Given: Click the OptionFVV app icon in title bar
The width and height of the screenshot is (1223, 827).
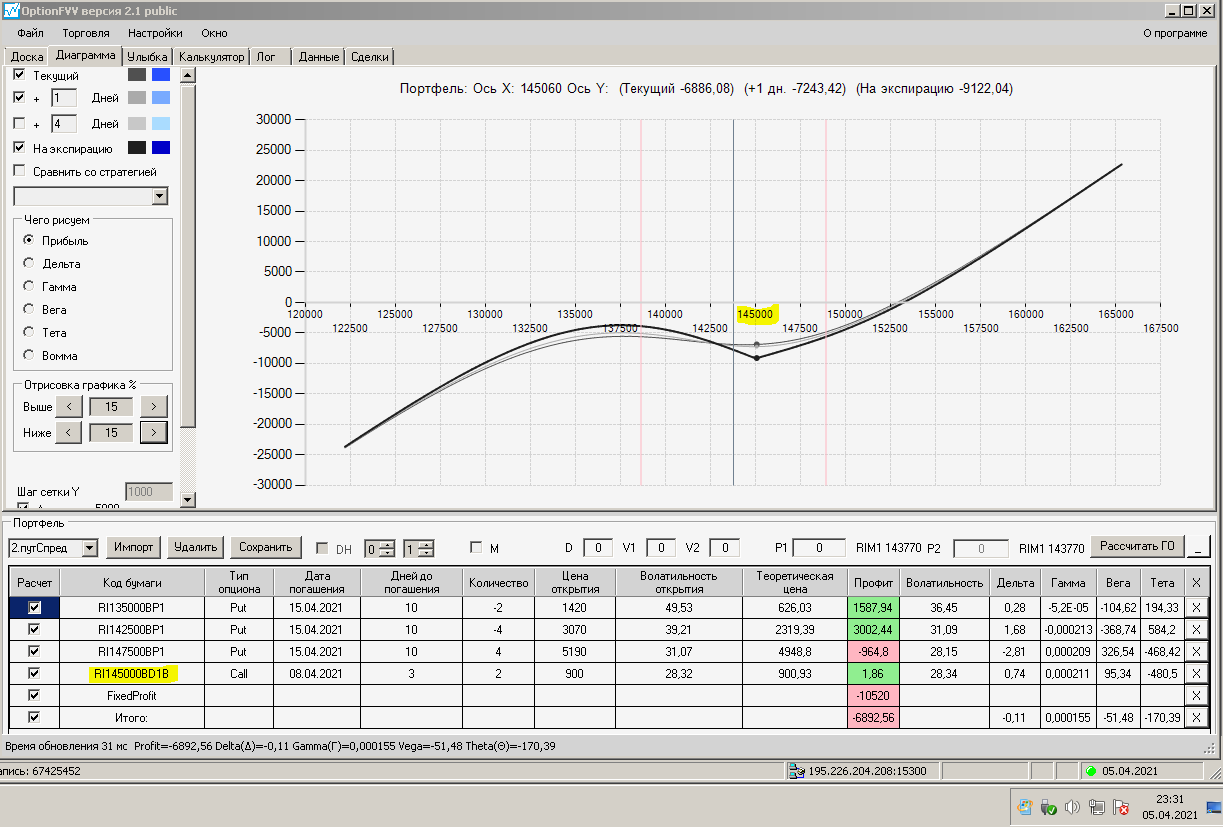Looking at the screenshot, I should [10, 10].
